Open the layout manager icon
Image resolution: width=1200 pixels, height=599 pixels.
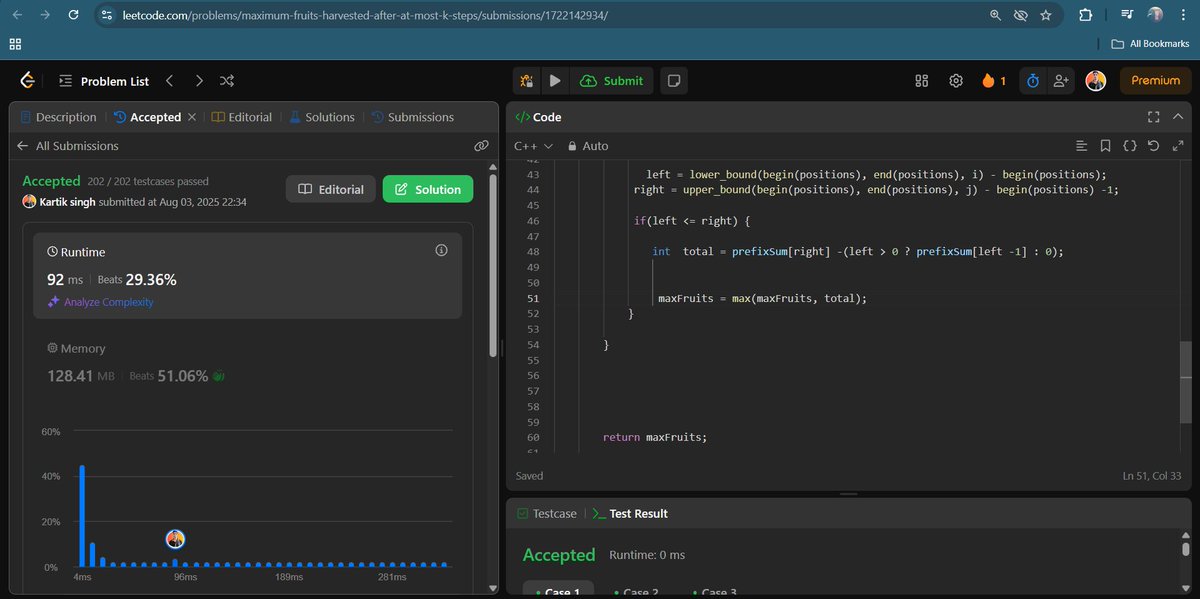[922, 81]
